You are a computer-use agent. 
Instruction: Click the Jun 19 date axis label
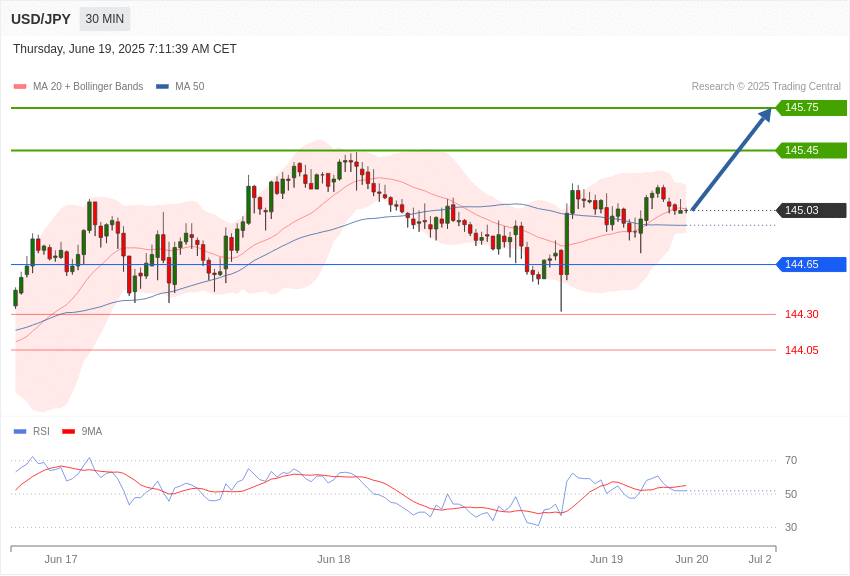coord(606,559)
